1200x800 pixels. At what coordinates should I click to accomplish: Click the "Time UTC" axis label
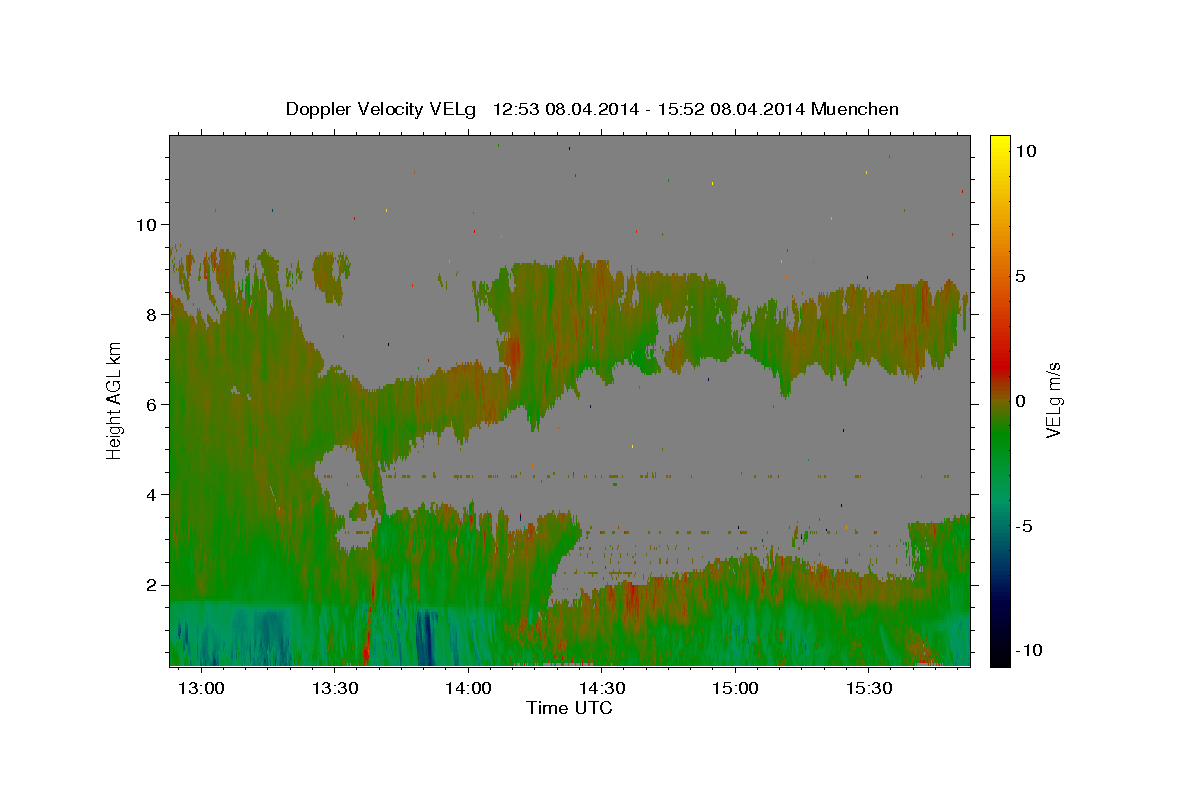569,708
